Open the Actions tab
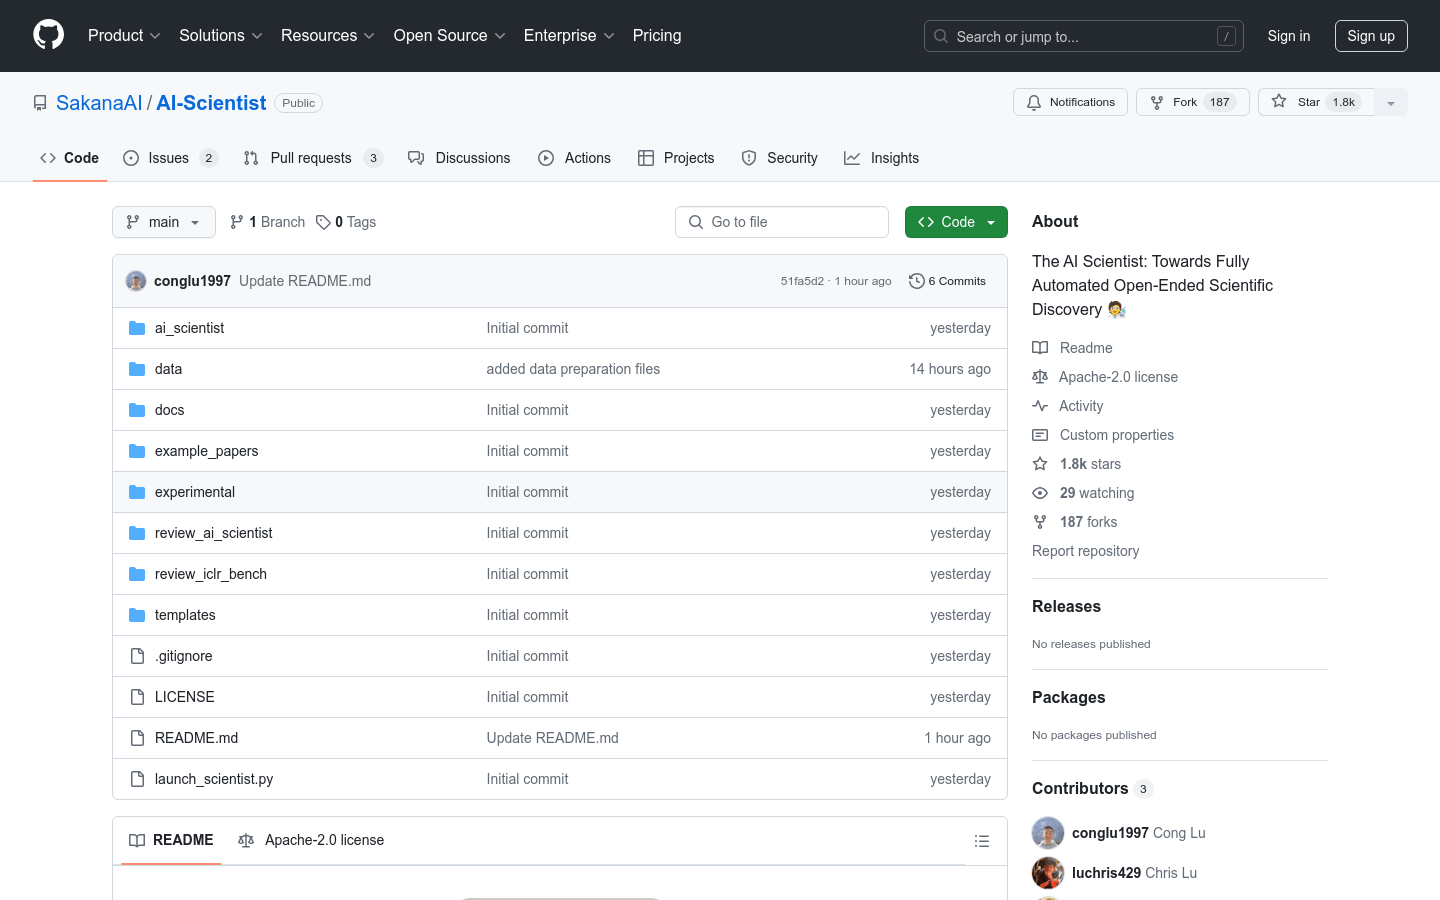Image resolution: width=1440 pixels, height=900 pixels. click(x=574, y=158)
